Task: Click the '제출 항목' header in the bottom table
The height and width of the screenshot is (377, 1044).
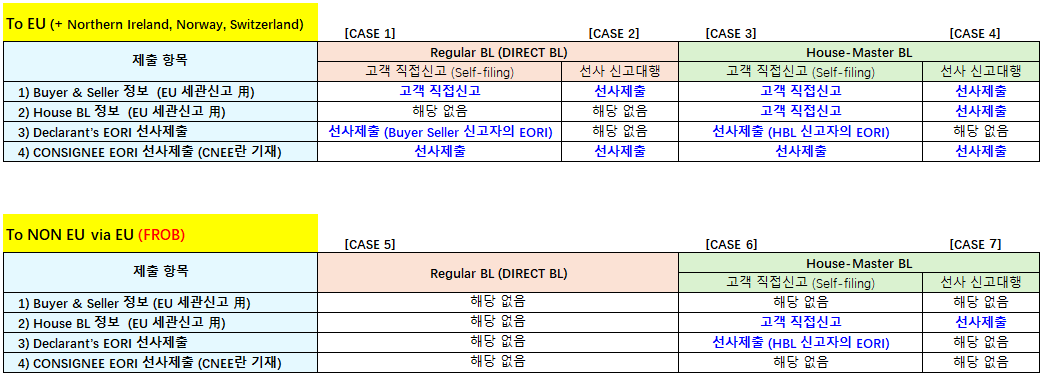Action: (x=160, y=272)
